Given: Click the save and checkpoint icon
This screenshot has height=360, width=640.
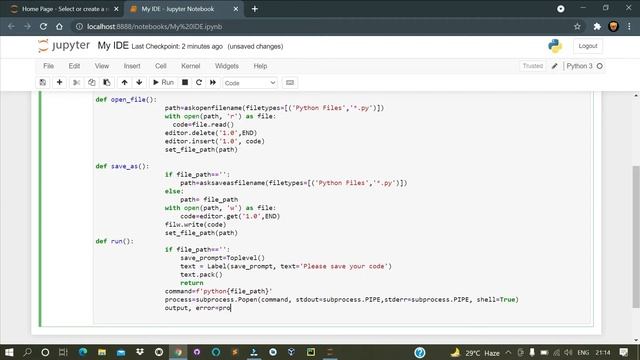Looking at the screenshot, I should [x=42, y=83].
